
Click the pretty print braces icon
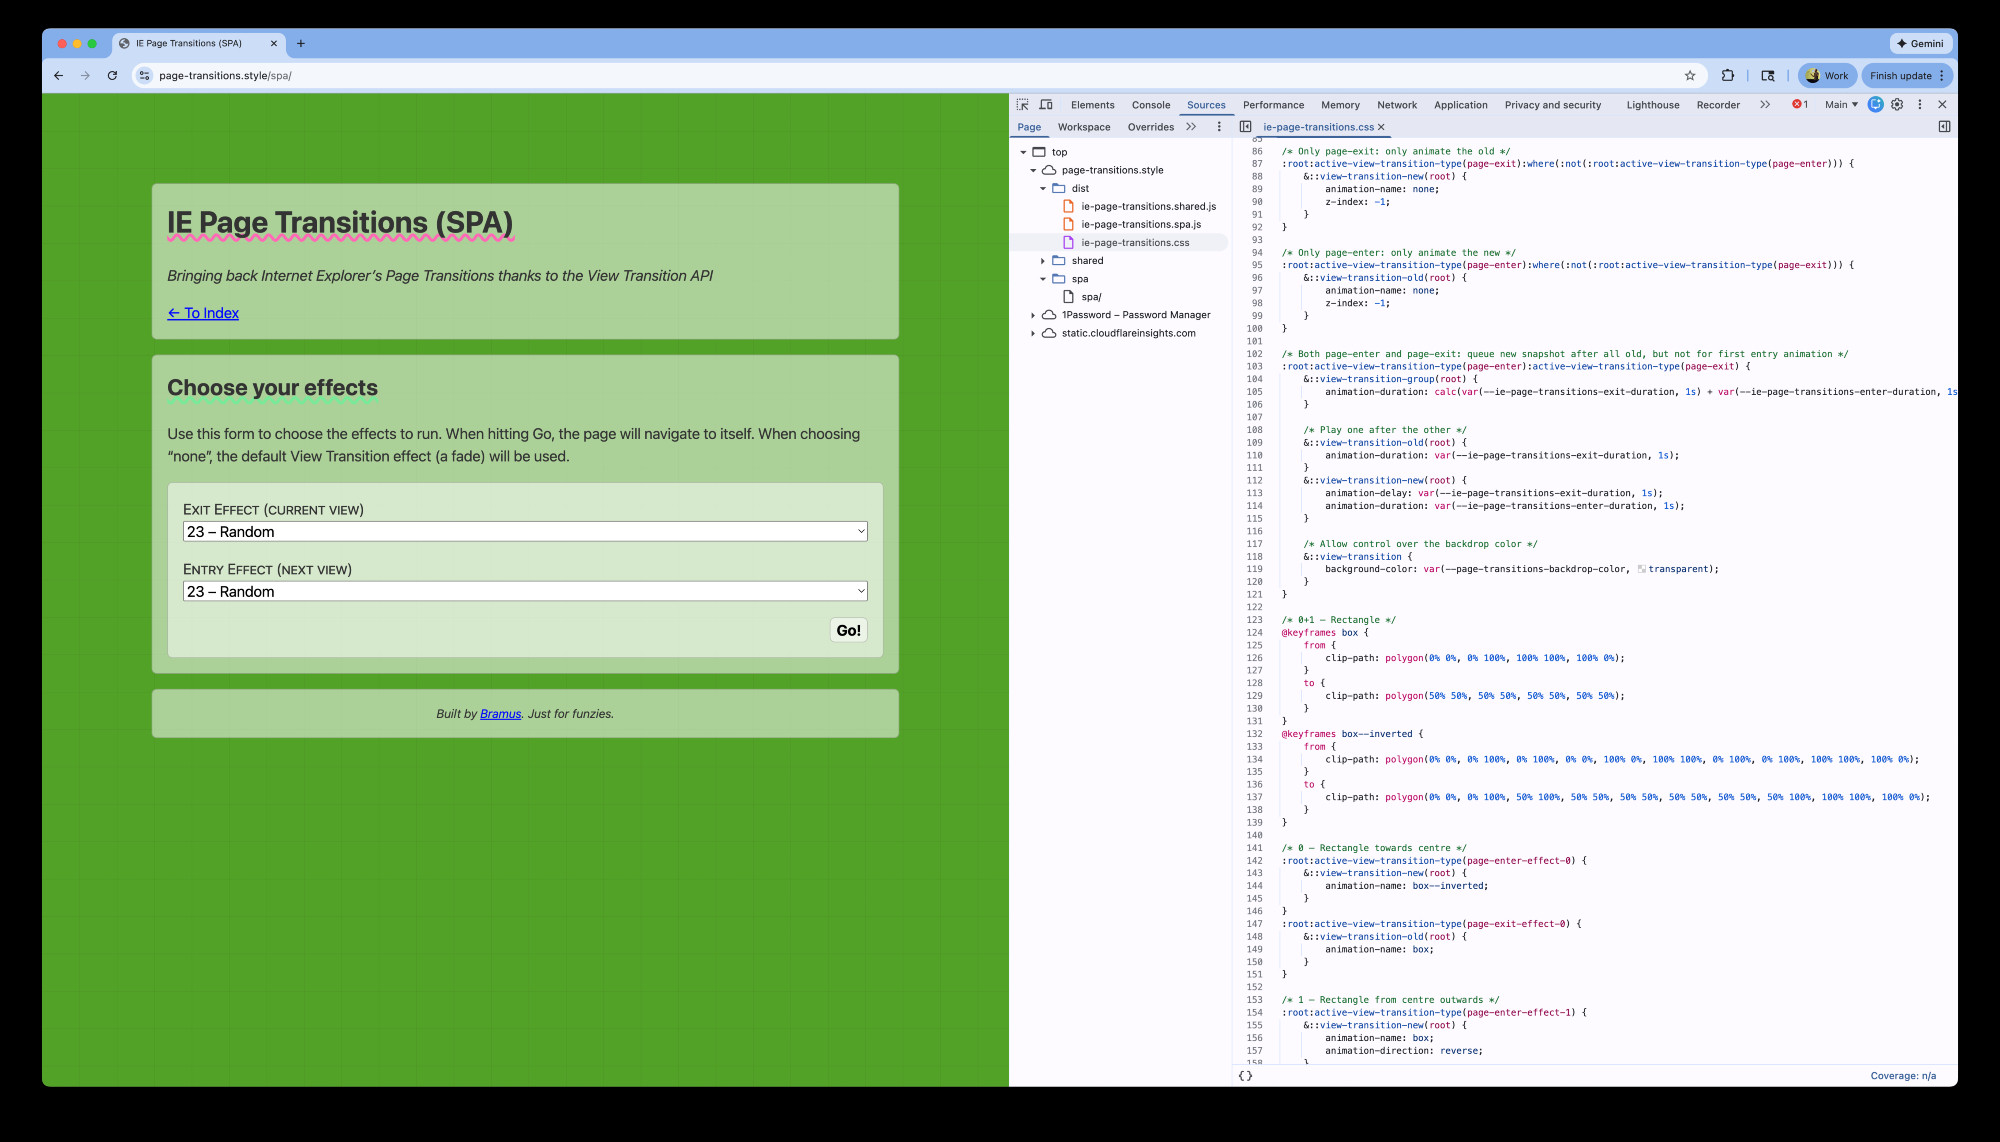(x=1245, y=1076)
